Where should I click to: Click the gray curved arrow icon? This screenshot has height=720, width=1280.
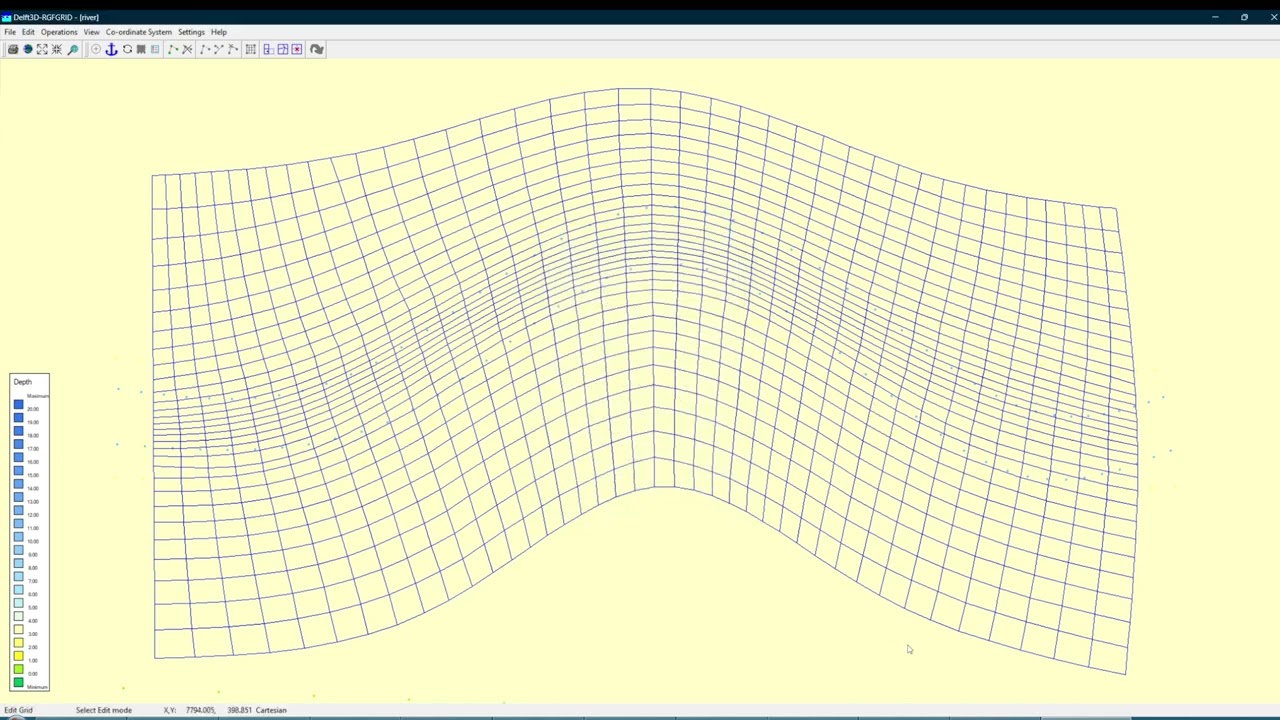pyautogui.click(x=316, y=49)
